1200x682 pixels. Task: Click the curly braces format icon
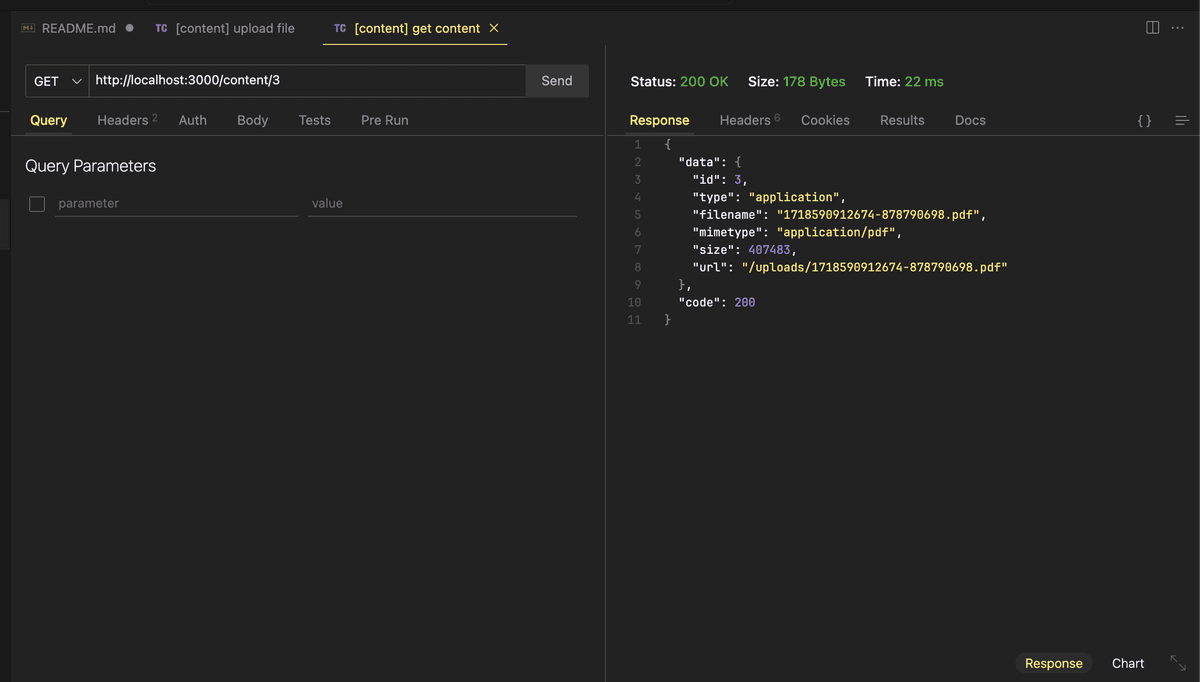point(1144,120)
